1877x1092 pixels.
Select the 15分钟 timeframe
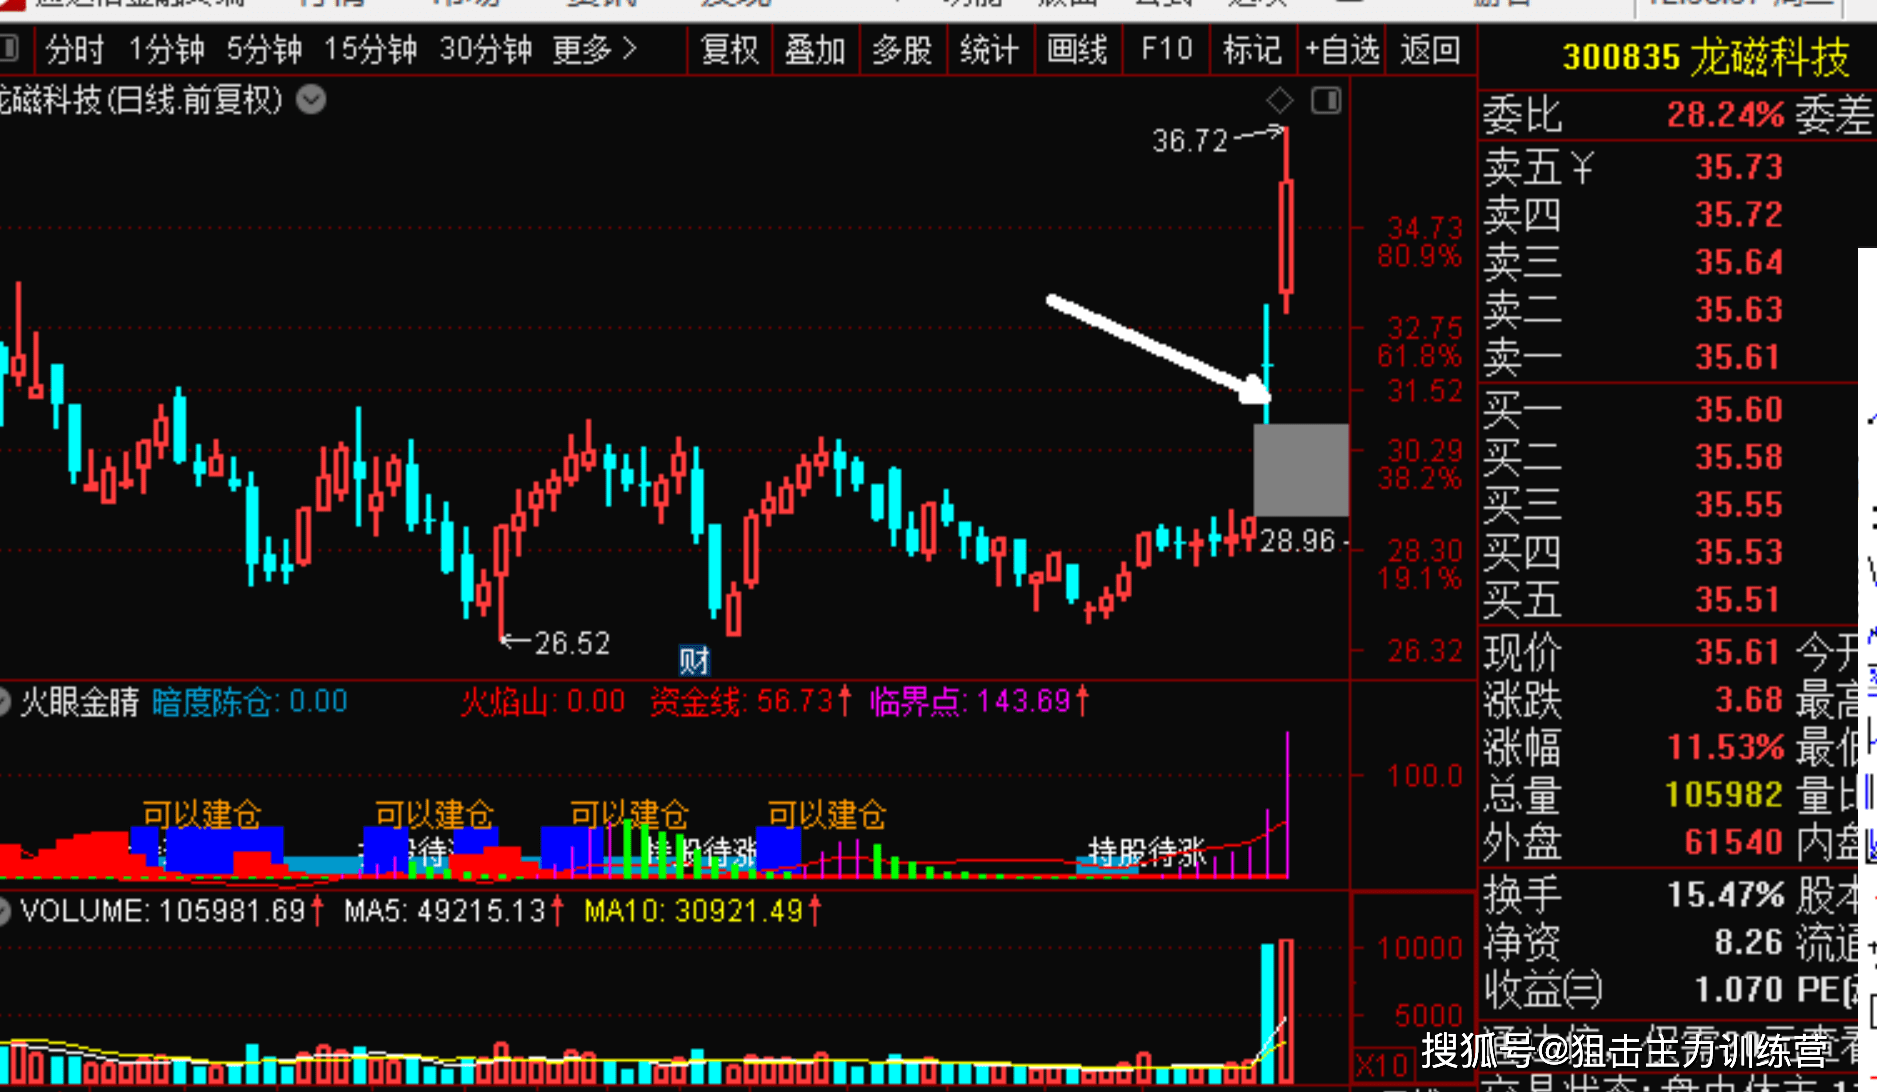click(x=370, y=49)
